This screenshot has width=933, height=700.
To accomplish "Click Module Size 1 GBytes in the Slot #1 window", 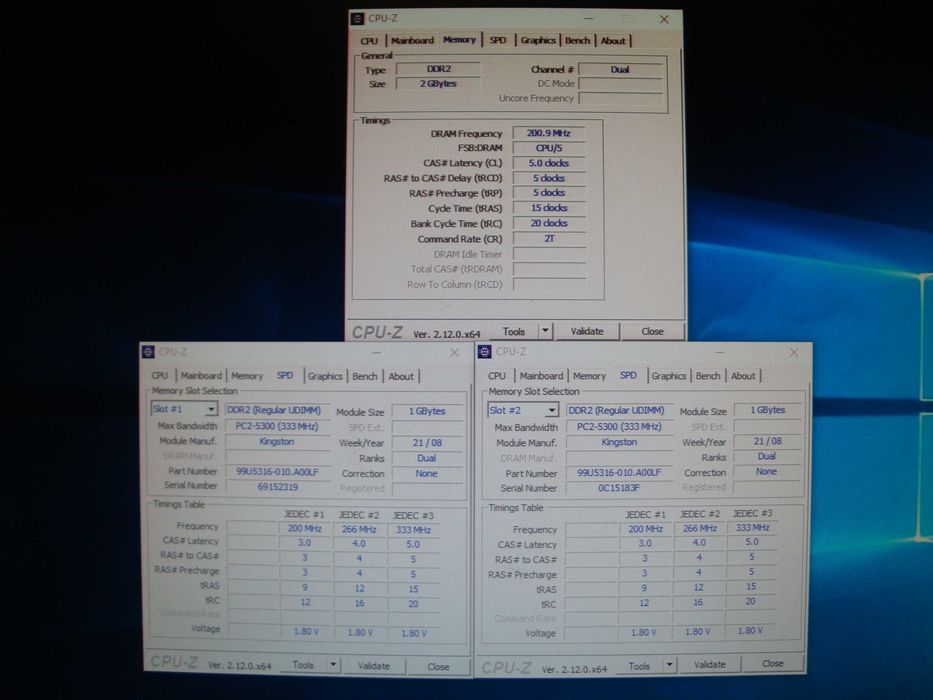I will 427,411.
